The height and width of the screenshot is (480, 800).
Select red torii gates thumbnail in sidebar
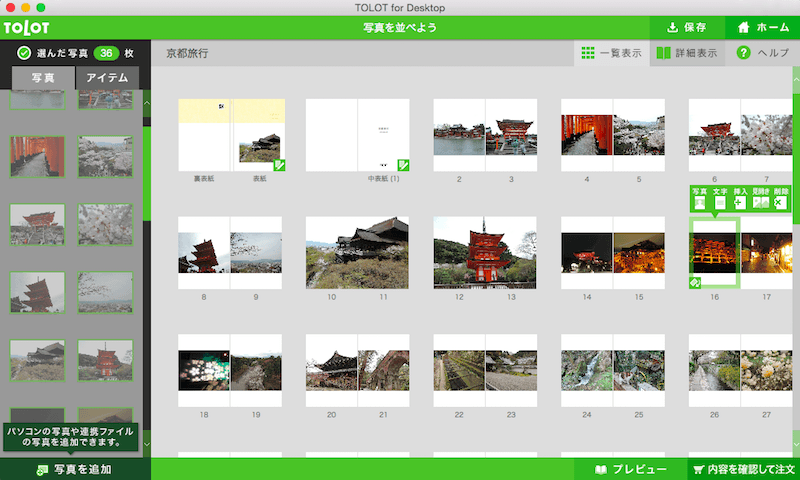[x=37, y=157]
